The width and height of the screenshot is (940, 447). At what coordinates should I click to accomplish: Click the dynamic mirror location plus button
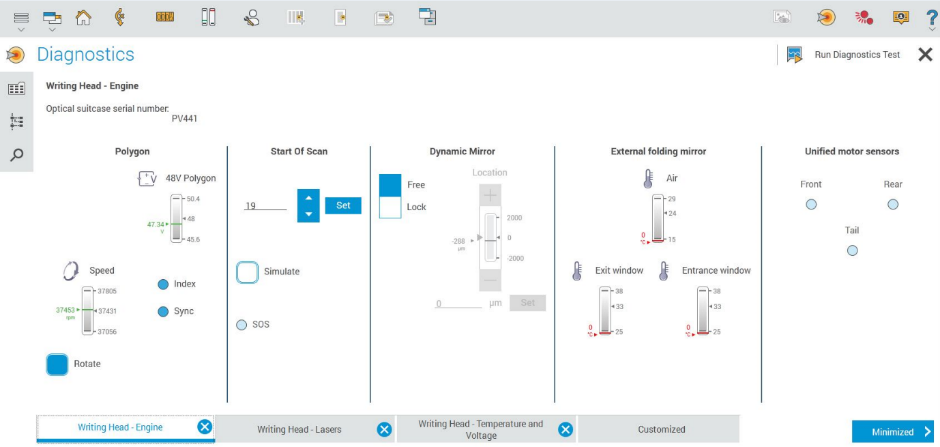(490, 196)
